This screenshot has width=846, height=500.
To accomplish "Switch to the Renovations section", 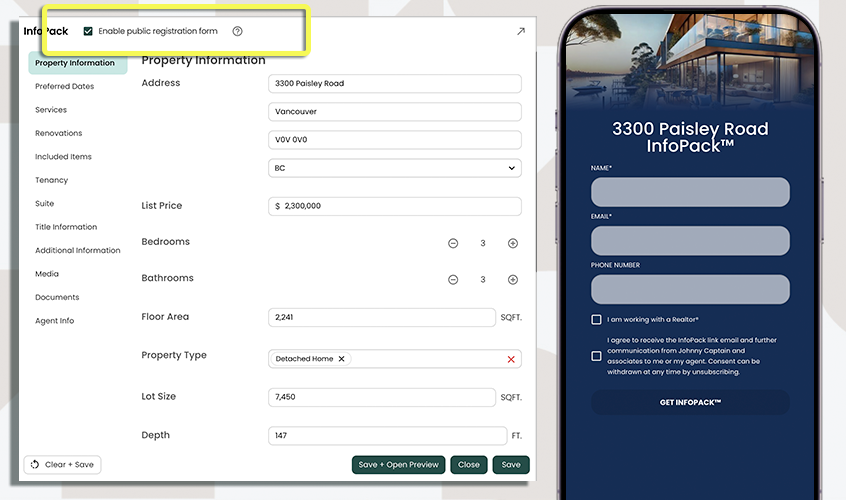I will (58, 133).
